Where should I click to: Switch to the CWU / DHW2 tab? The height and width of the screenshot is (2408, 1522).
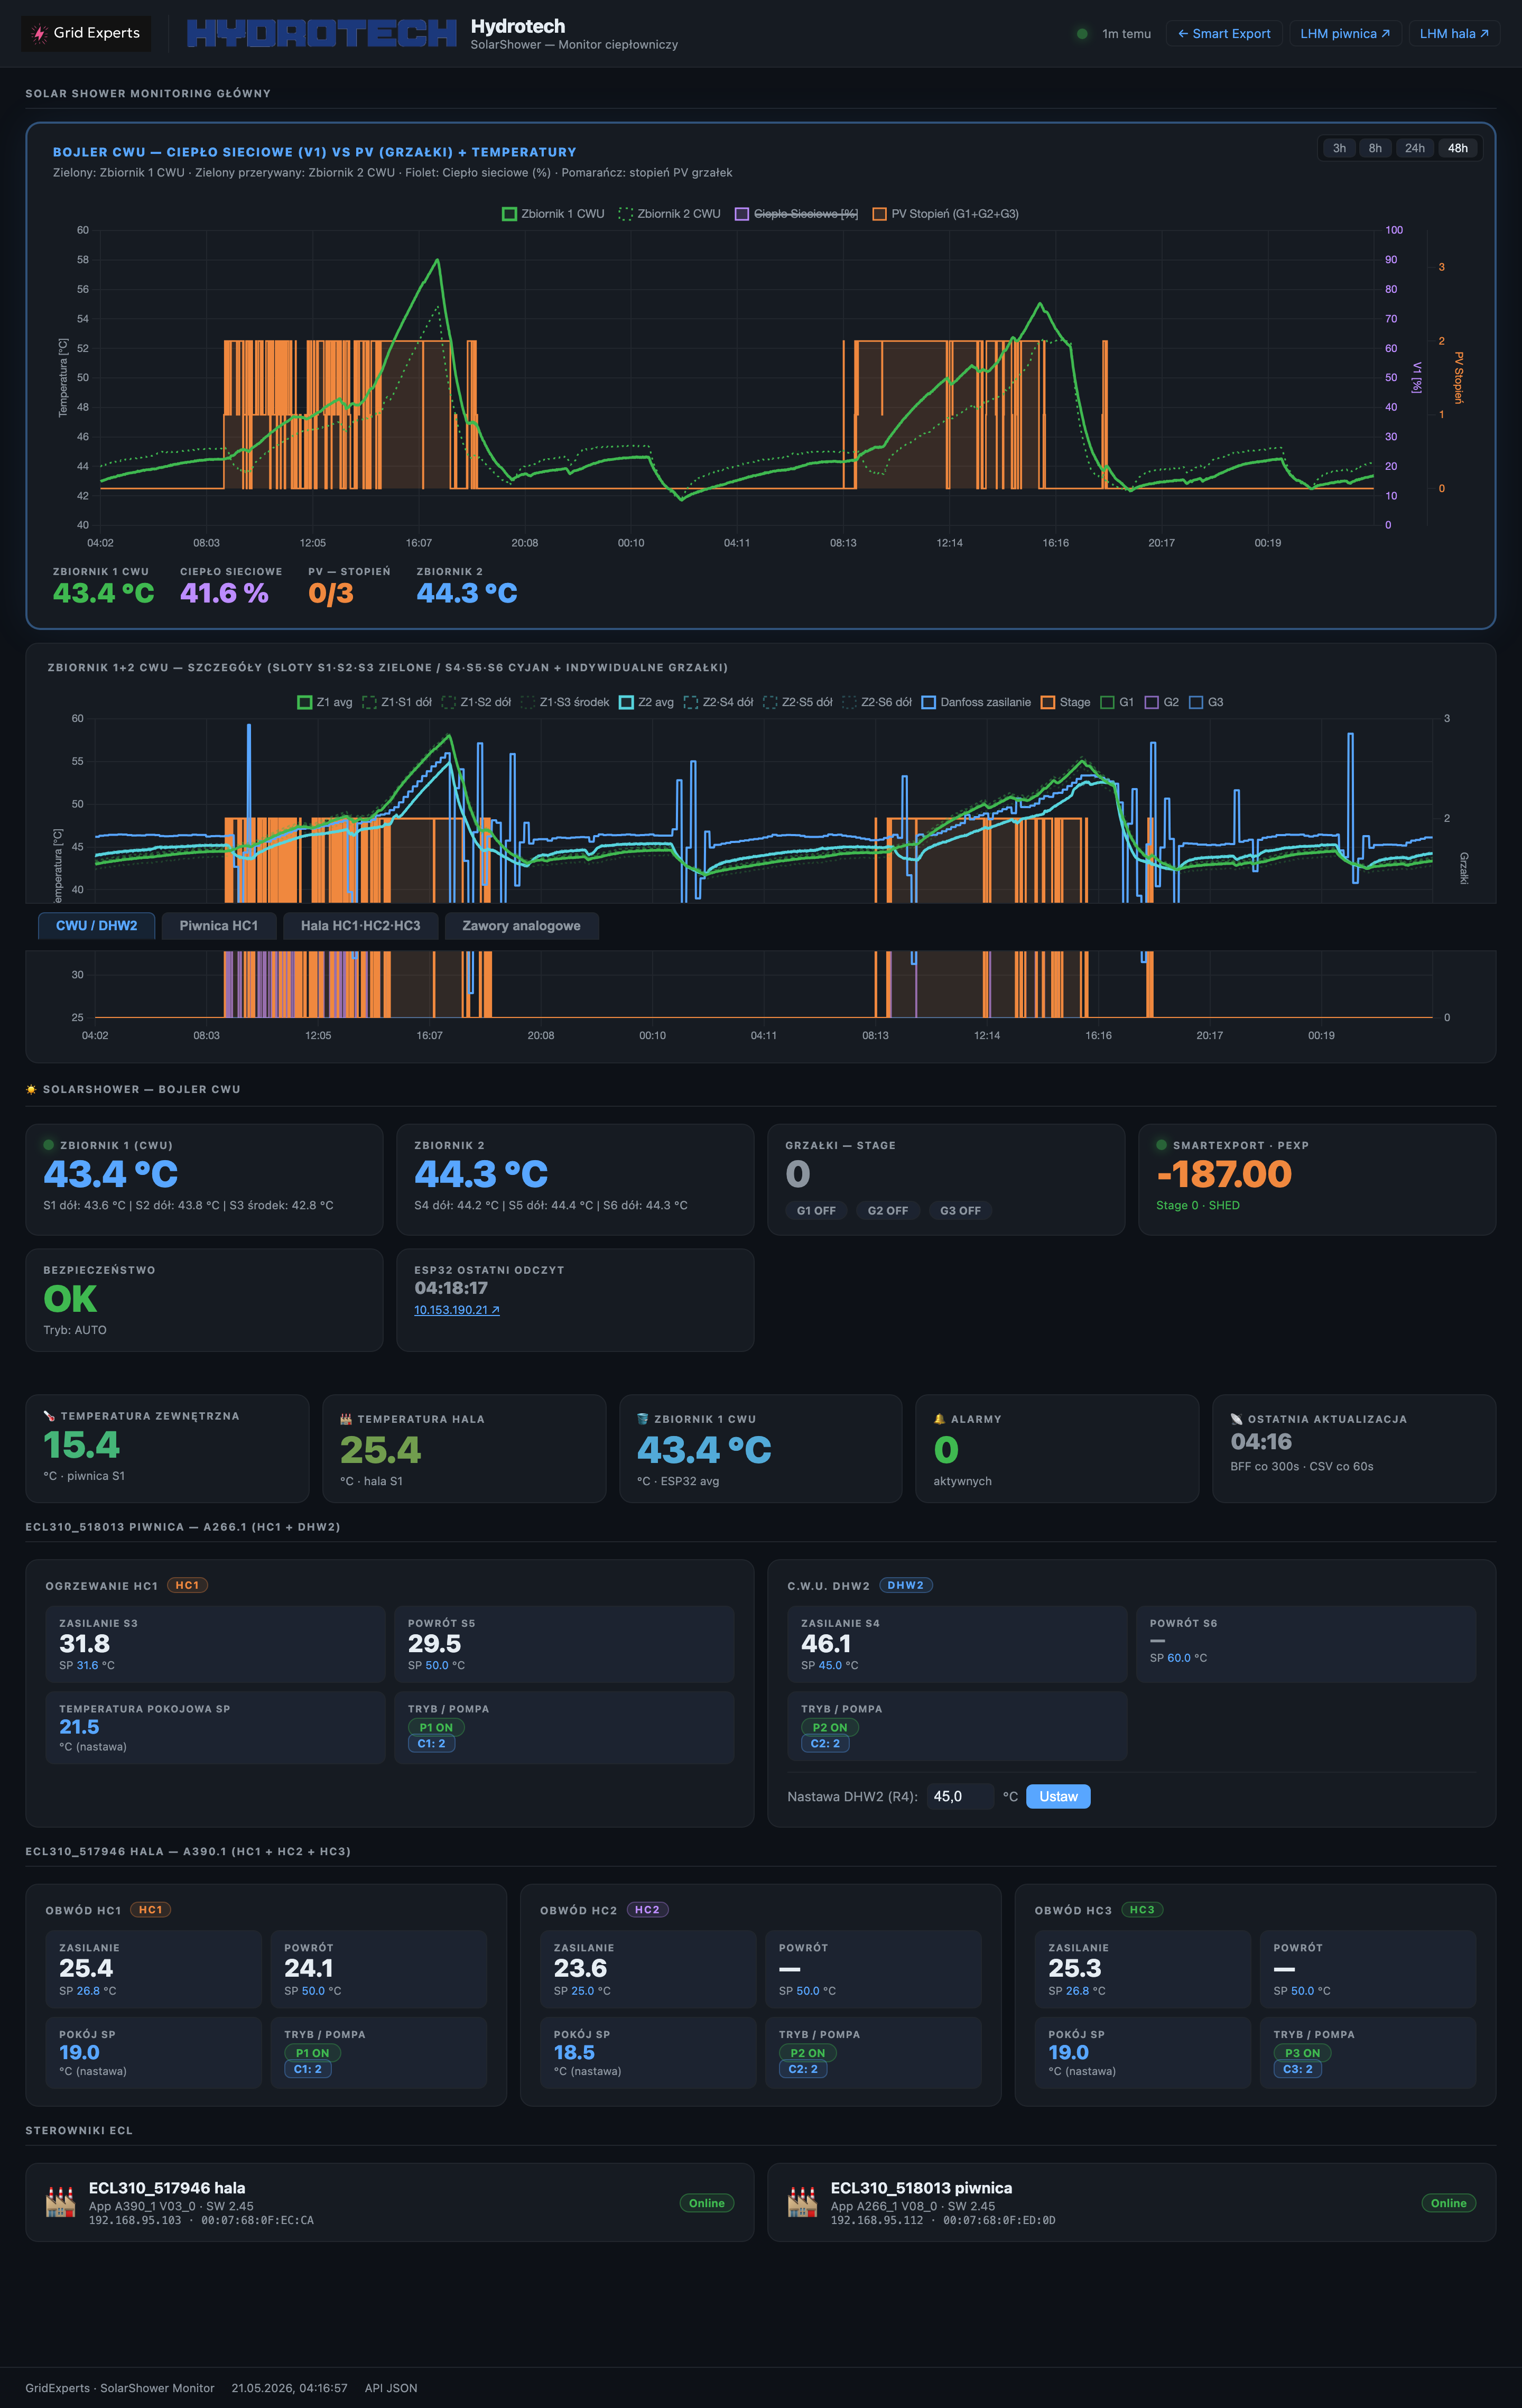pos(97,926)
